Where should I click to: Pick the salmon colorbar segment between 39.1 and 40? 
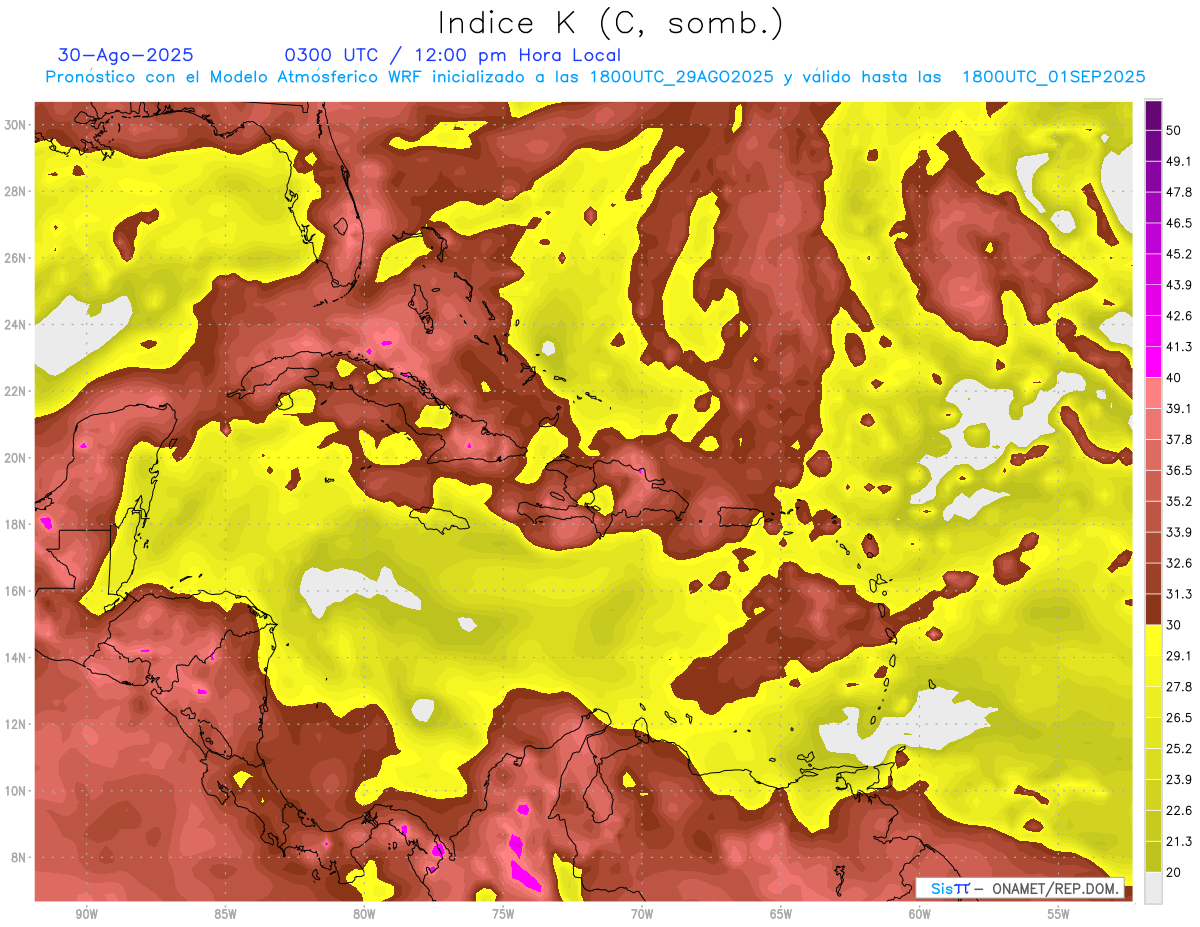click(1153, 393)
